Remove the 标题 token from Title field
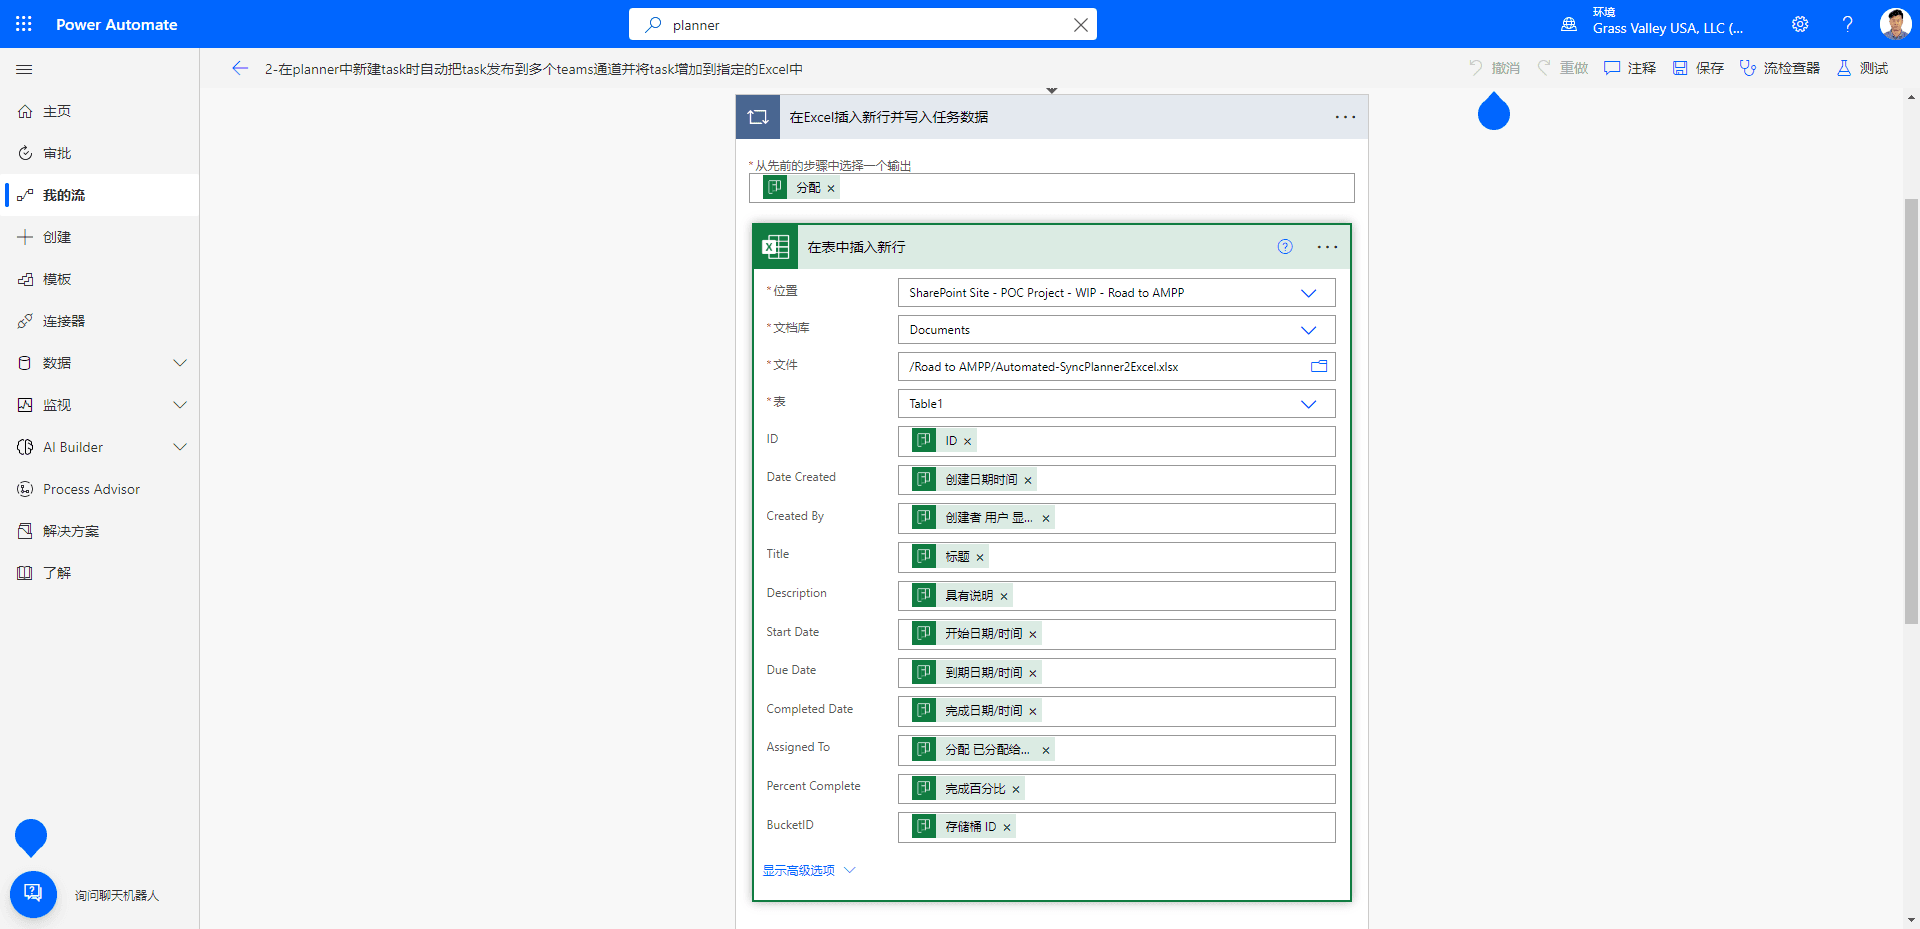The image size is (1920, 929). [x=980, y=558]
